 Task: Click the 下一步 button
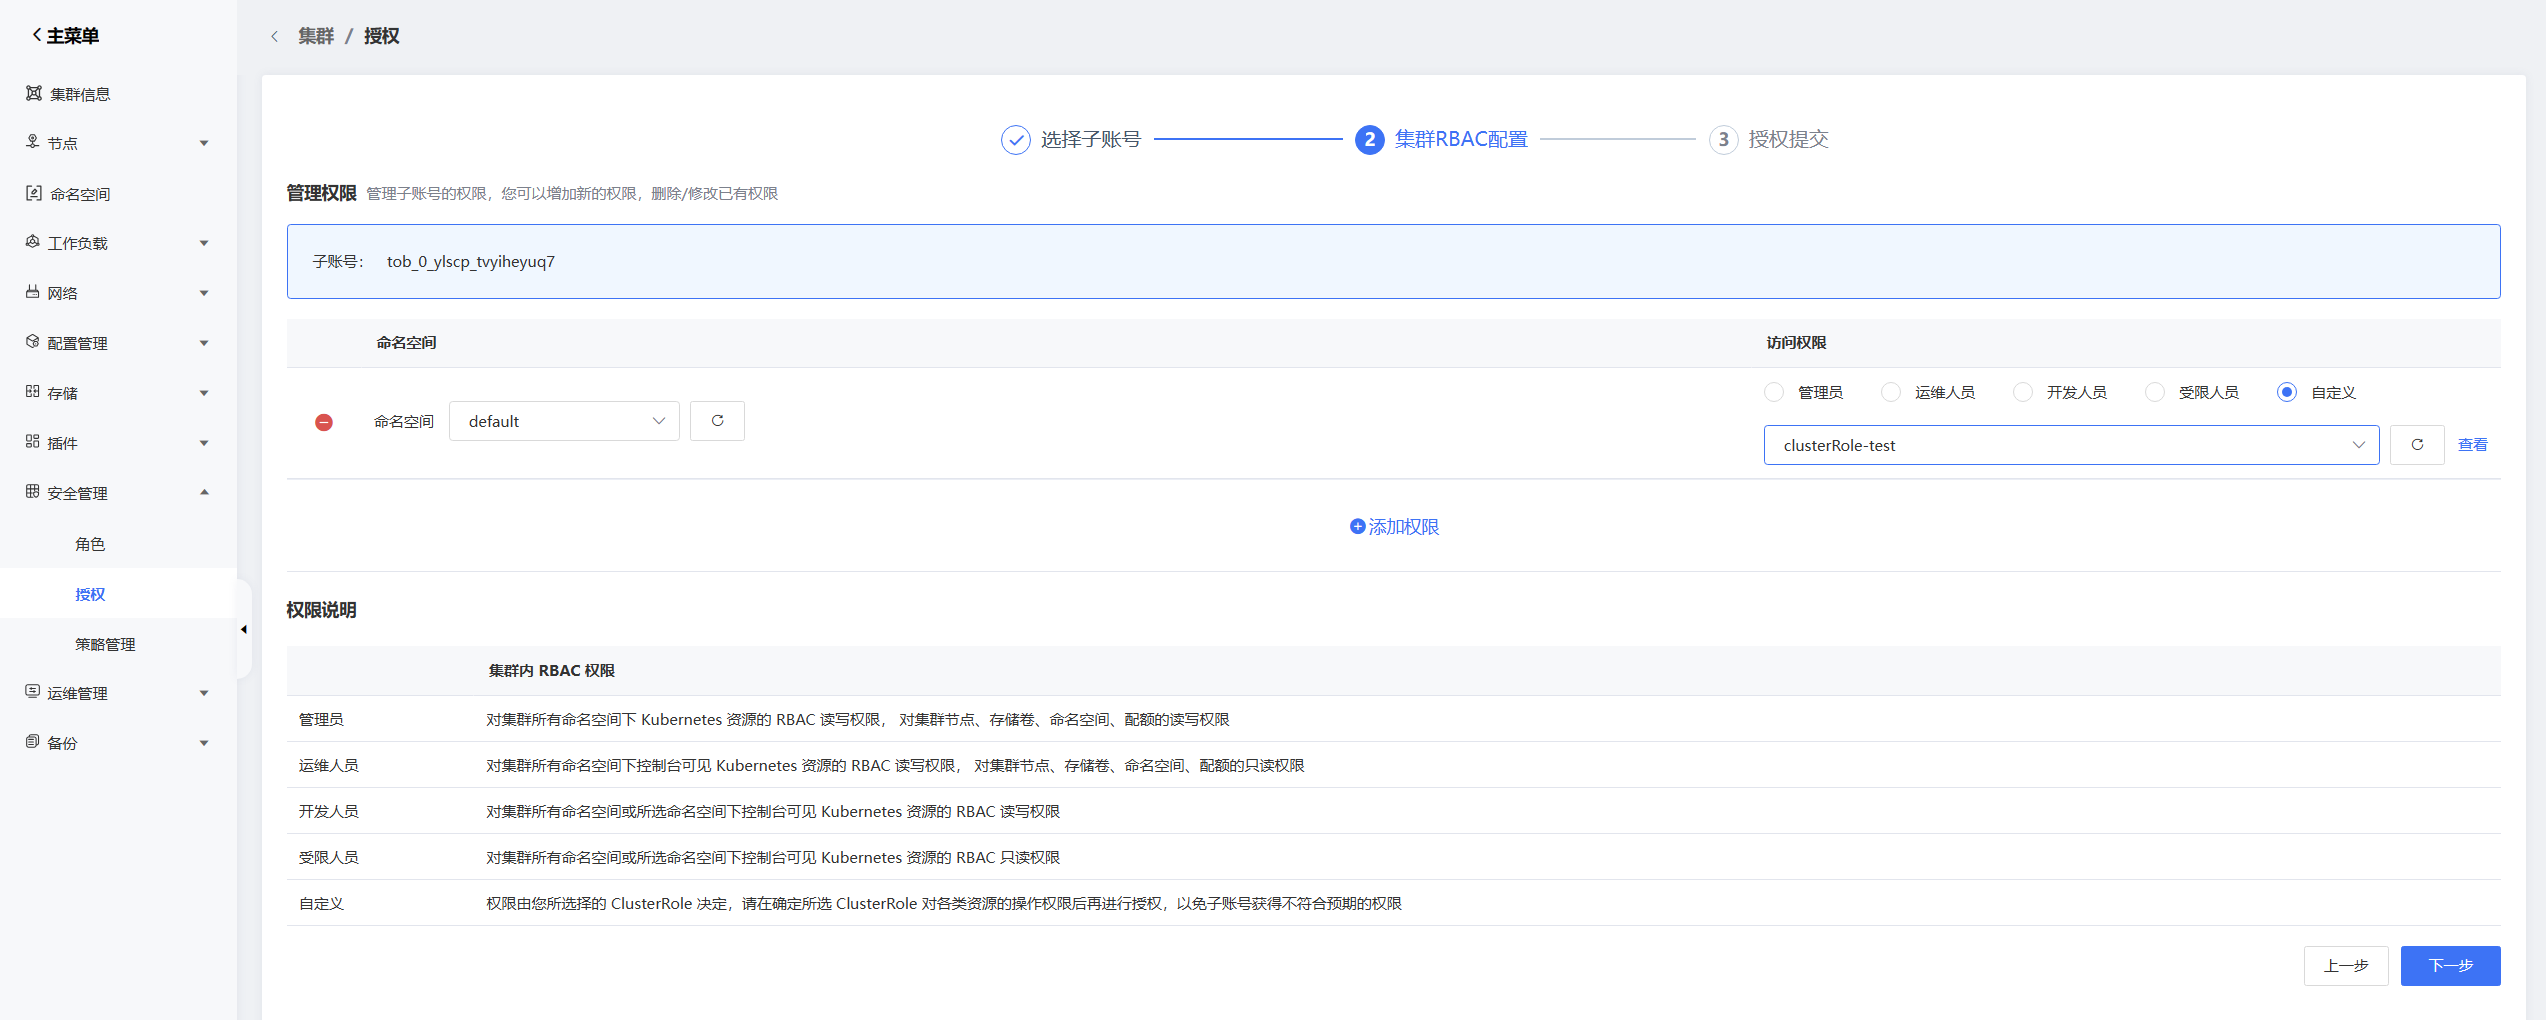pyautogui.click(x=2450, y=965)
